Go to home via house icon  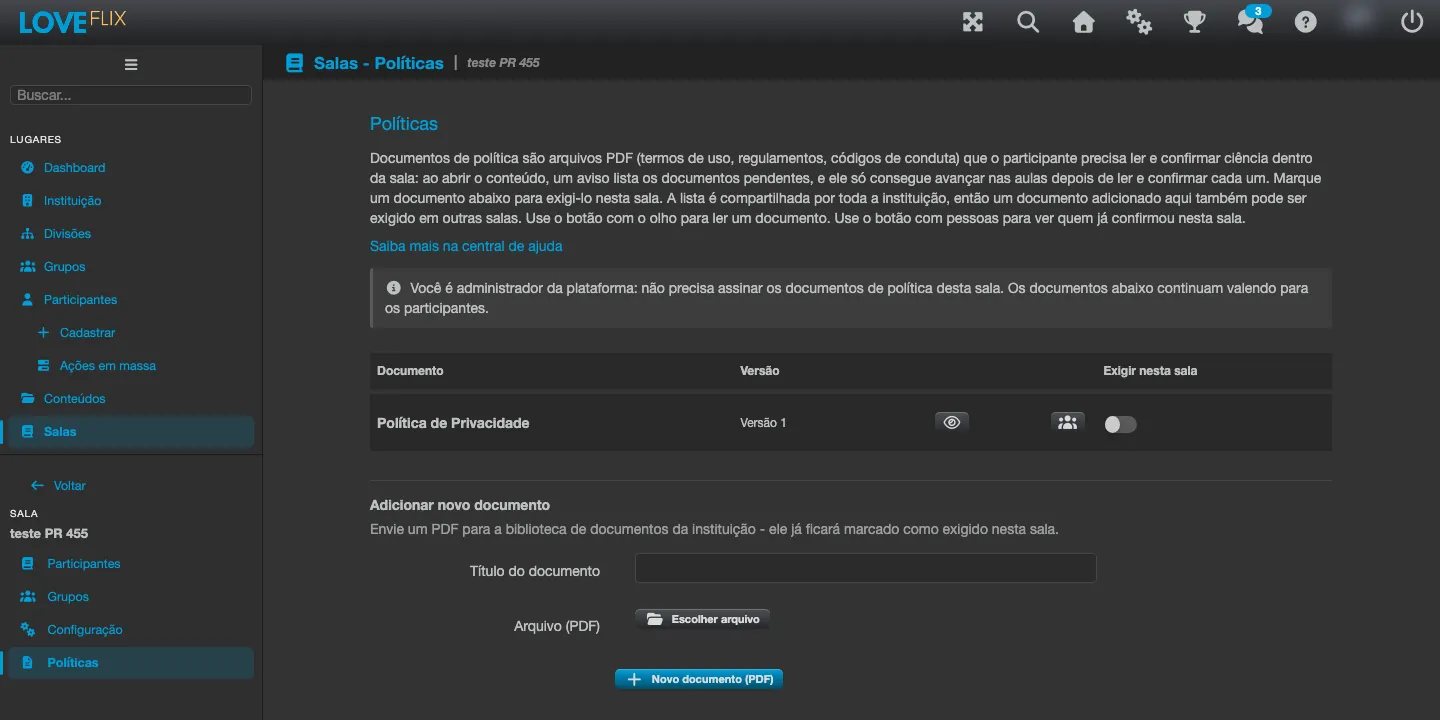(x=1083, y=22)
